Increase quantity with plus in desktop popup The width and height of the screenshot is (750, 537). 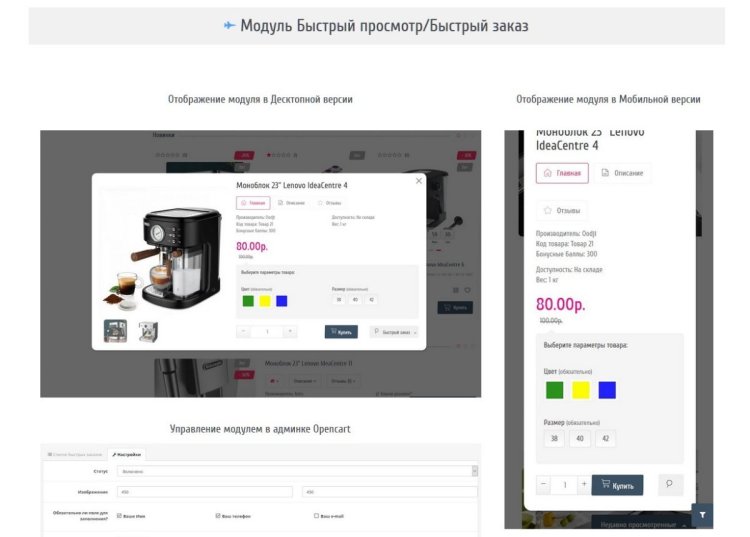(x=289, y=331)
